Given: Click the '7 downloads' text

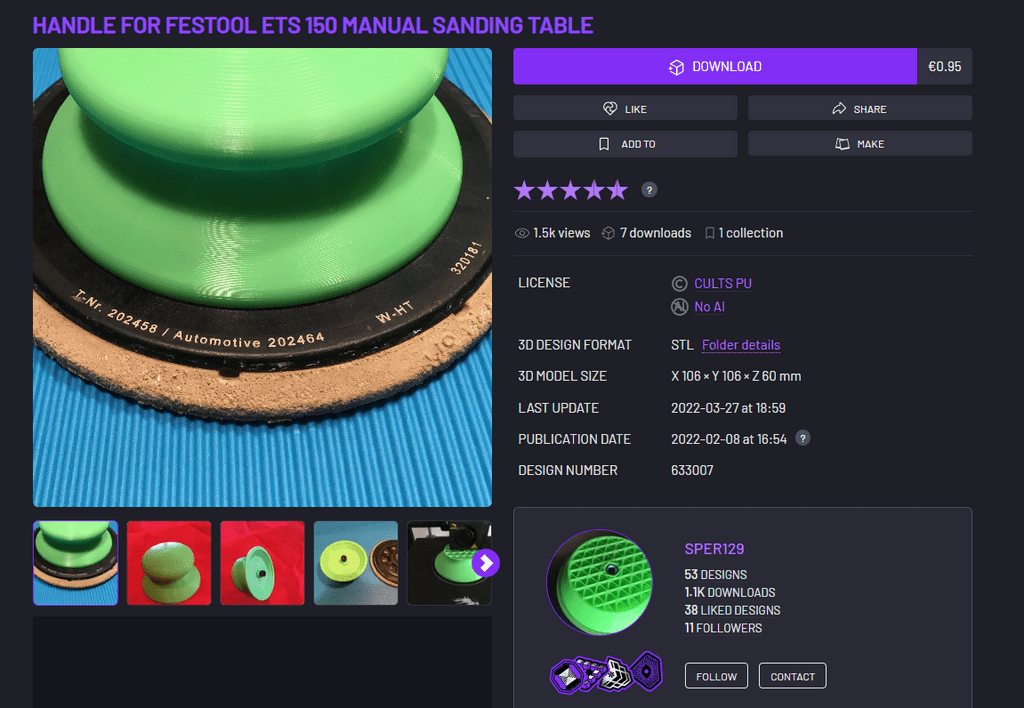Looking at the screenshot, I should pyautogui.click(x=655, y=233).
